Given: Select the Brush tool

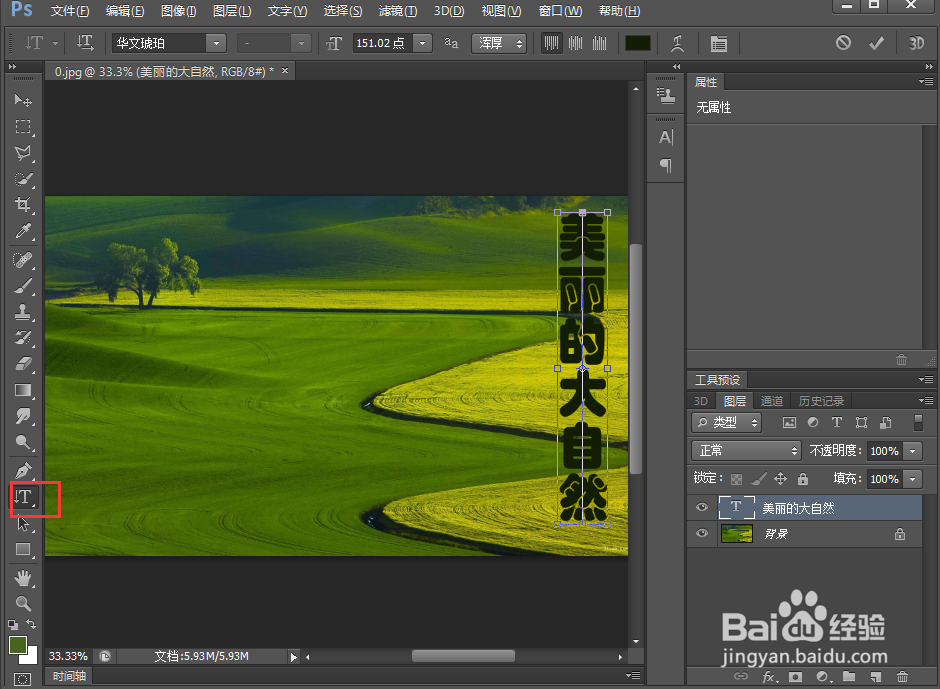Looking at the screenshot, I should tap(23, 286).
